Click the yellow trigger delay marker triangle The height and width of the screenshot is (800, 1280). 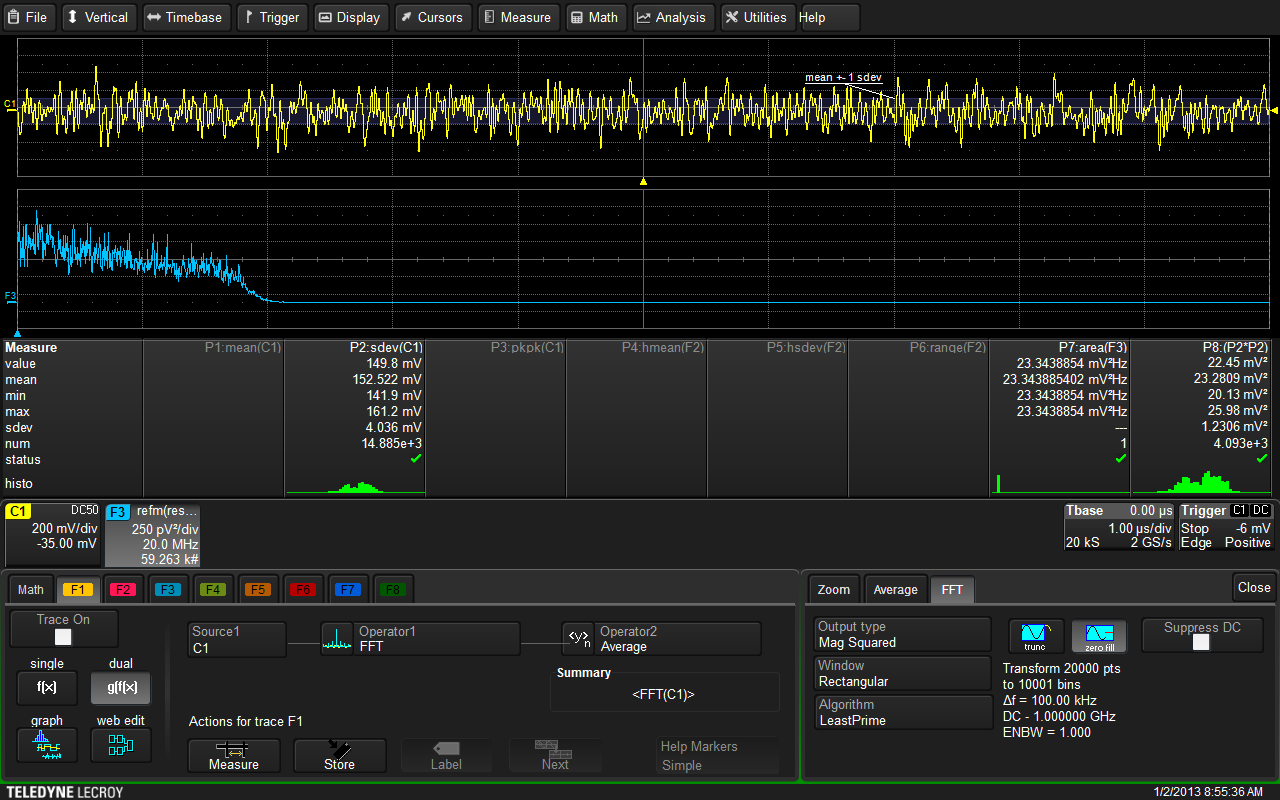pyautogui.click(x=643, y=182)
